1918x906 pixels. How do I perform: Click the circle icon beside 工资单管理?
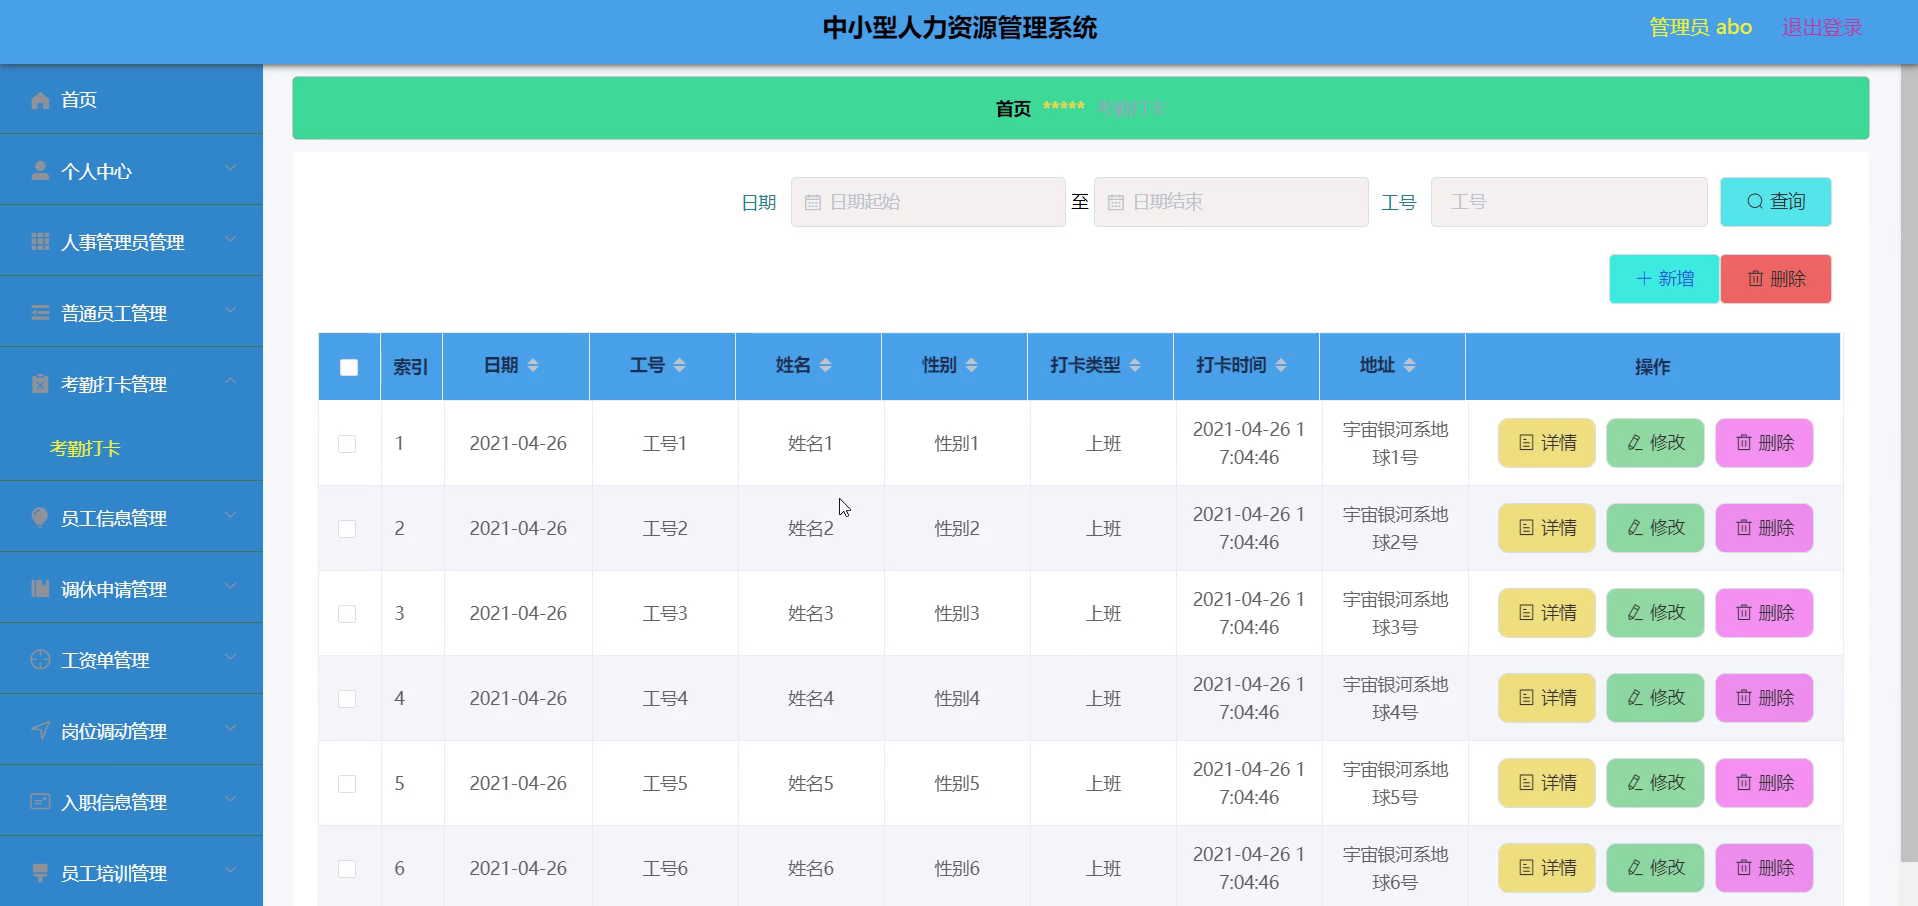click(x=40, y=659)
